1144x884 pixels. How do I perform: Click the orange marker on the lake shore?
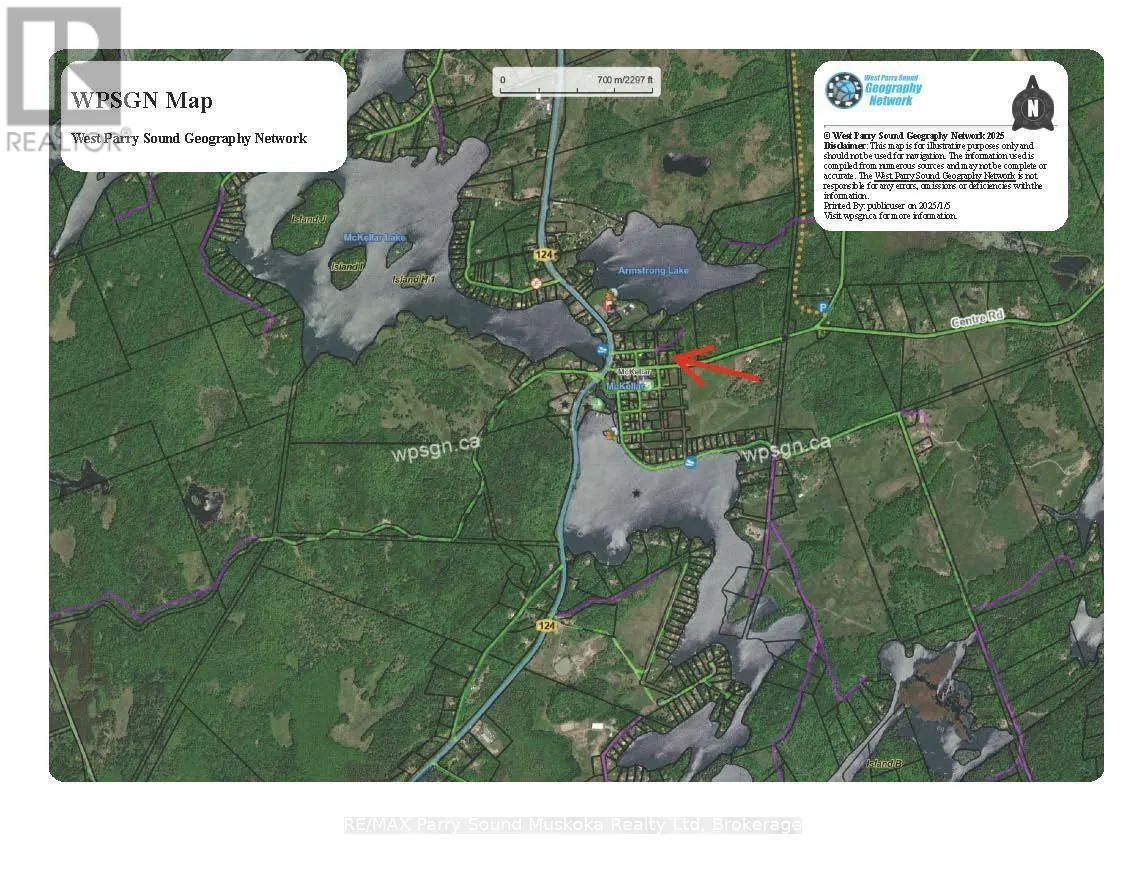point(609,434)
